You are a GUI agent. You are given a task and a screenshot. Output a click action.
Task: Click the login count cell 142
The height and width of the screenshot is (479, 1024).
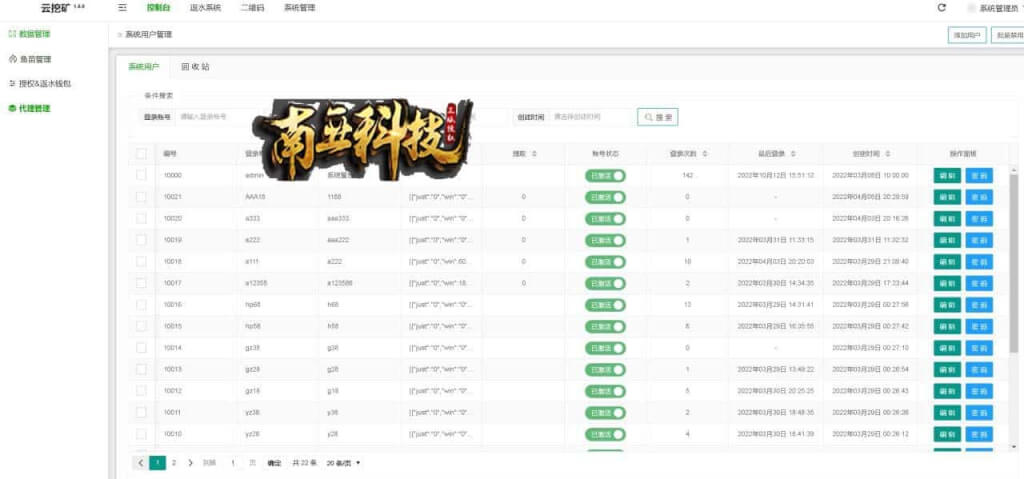coord(687,176)
